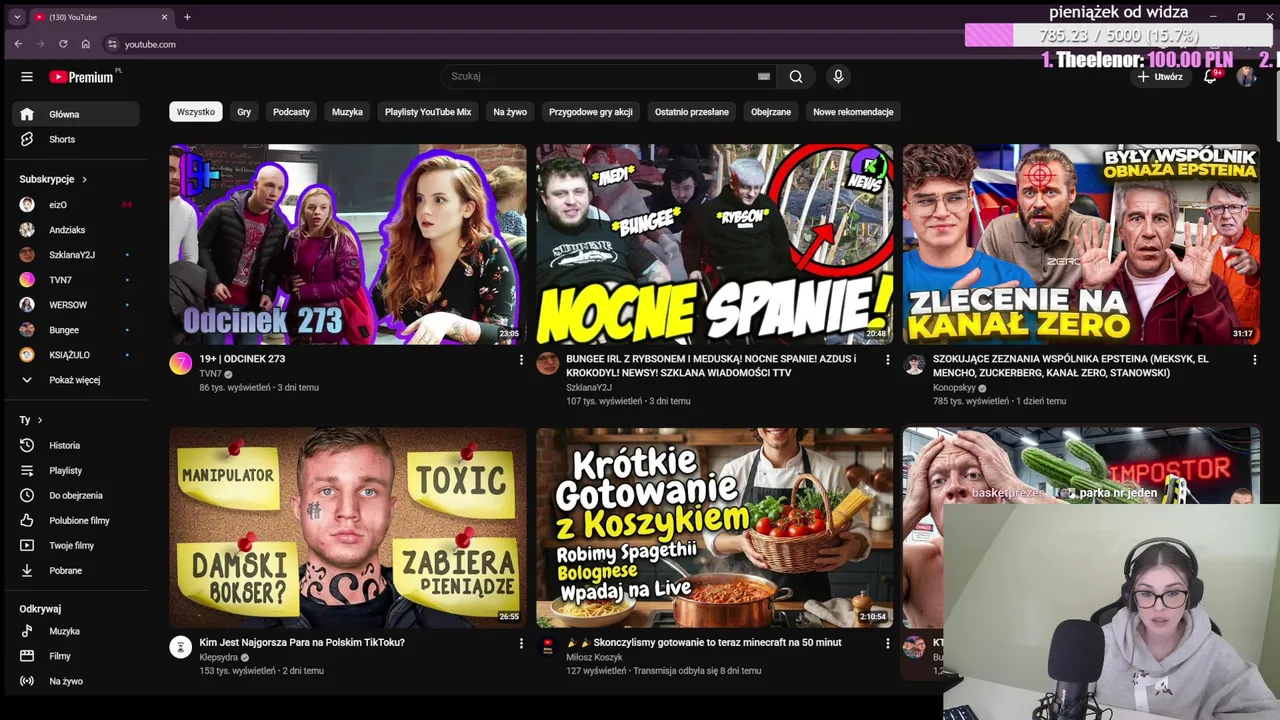
Task: Select the Gry filter chip
Action: click(x=244, y=112)
